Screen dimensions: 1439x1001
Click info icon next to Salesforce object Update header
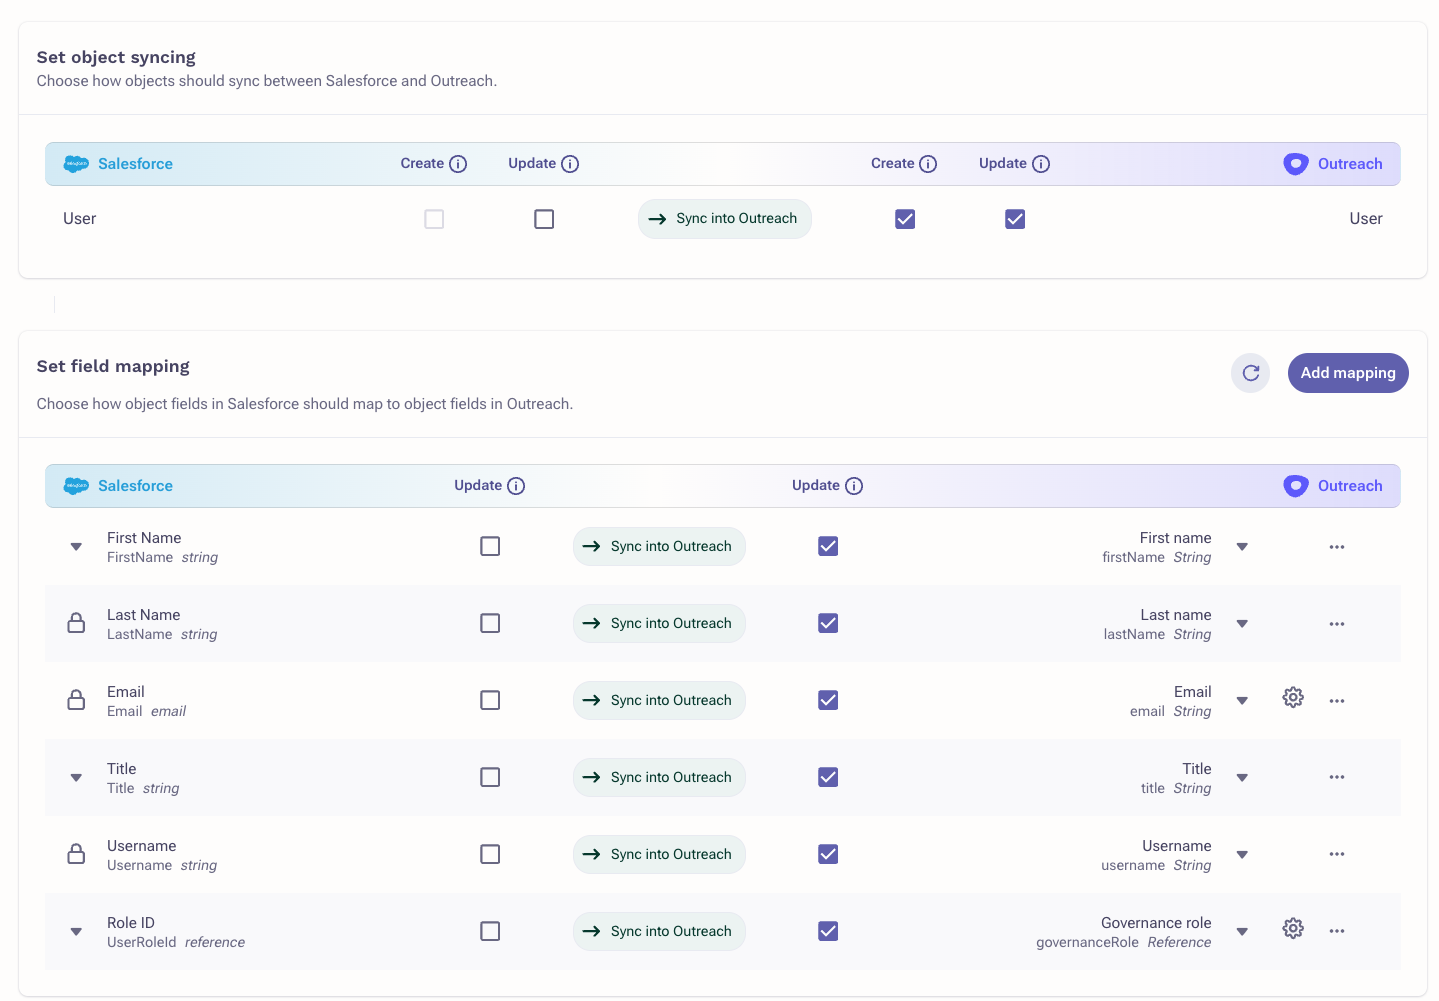pos(570,164)
